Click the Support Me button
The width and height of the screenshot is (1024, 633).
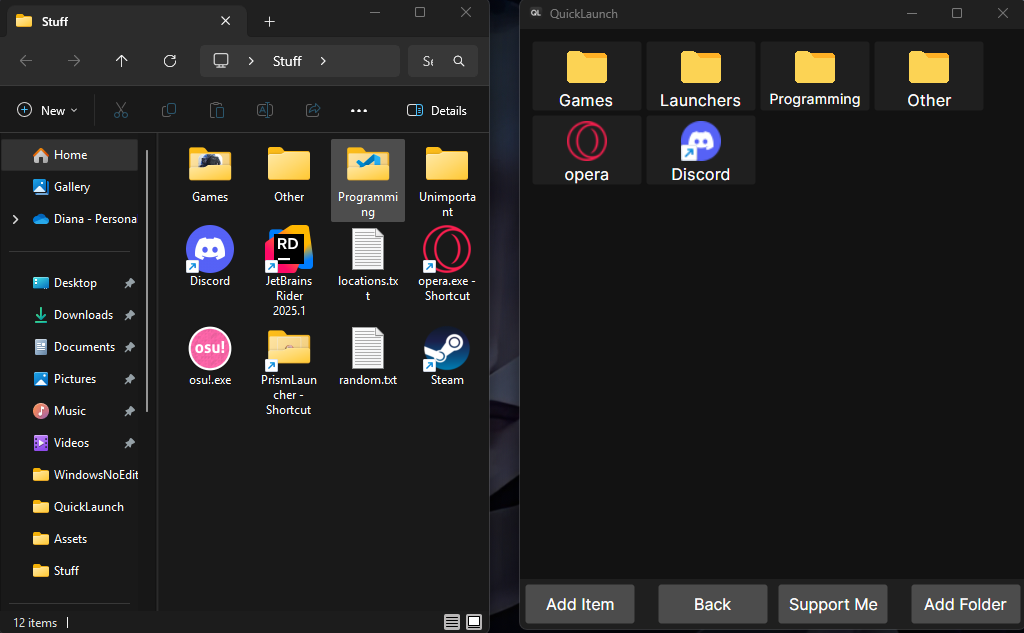point(833,604)
